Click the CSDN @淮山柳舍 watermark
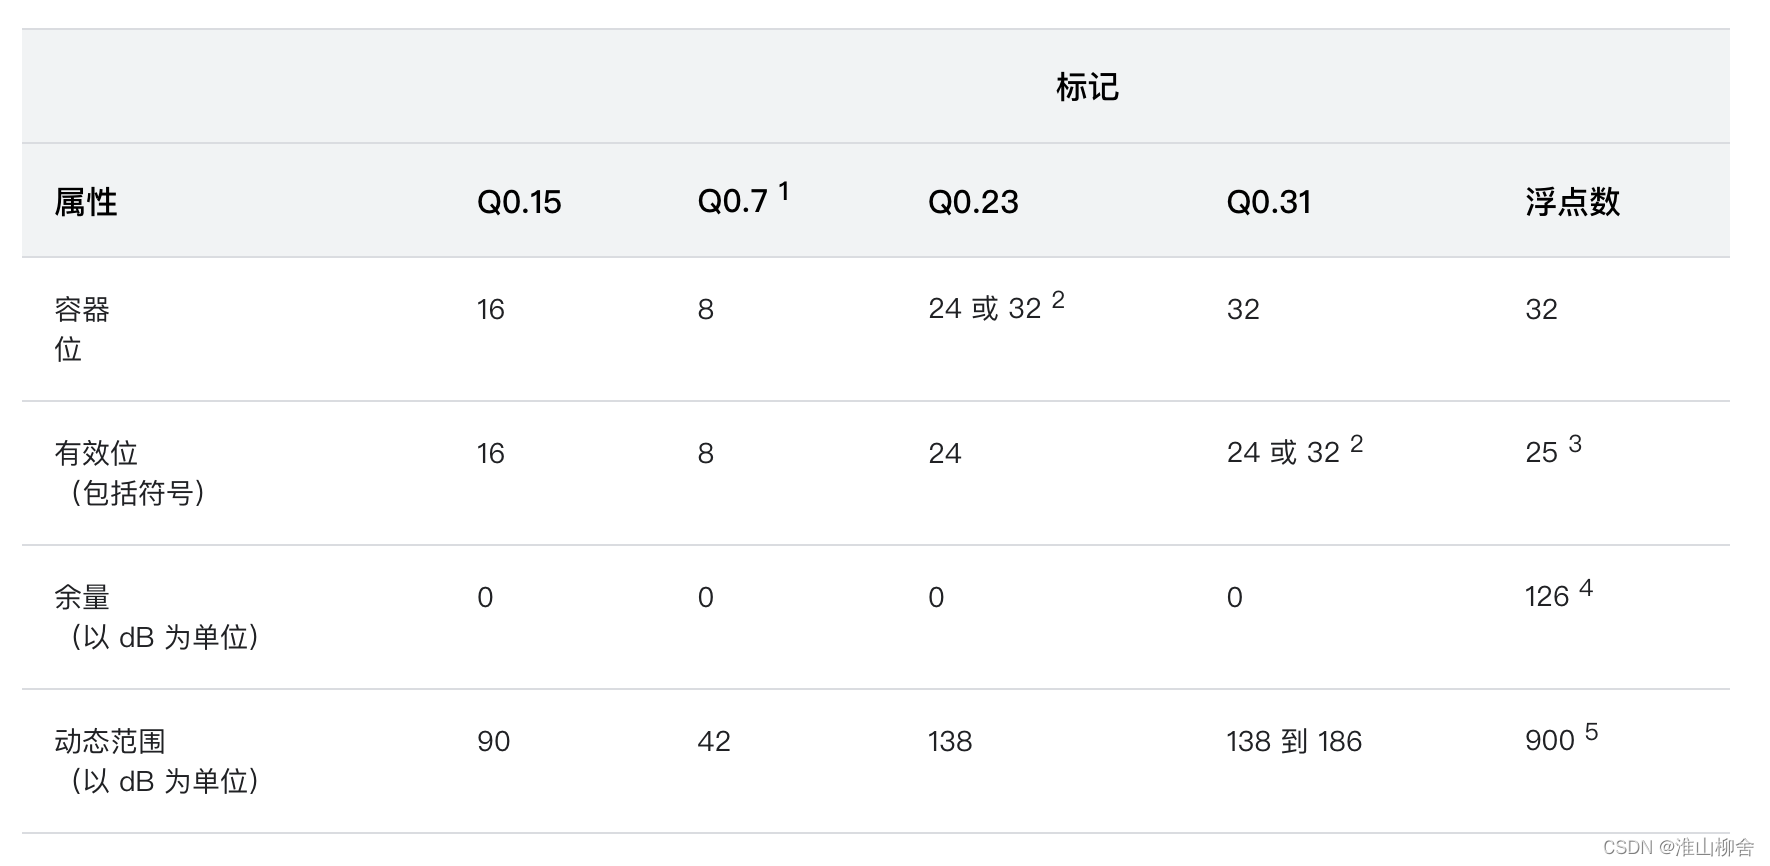Image resolution: width=1770 pixels, height=866 pixels. click(1678, 847)
